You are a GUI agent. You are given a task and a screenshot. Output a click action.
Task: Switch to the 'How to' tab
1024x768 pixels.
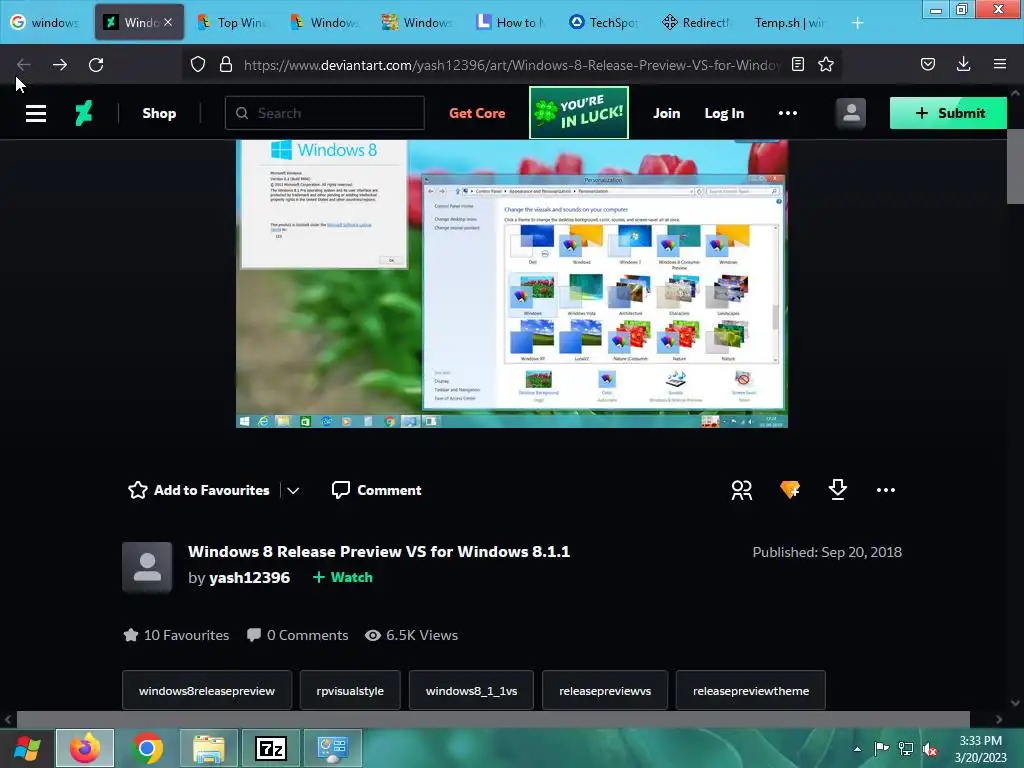(511, 22)
